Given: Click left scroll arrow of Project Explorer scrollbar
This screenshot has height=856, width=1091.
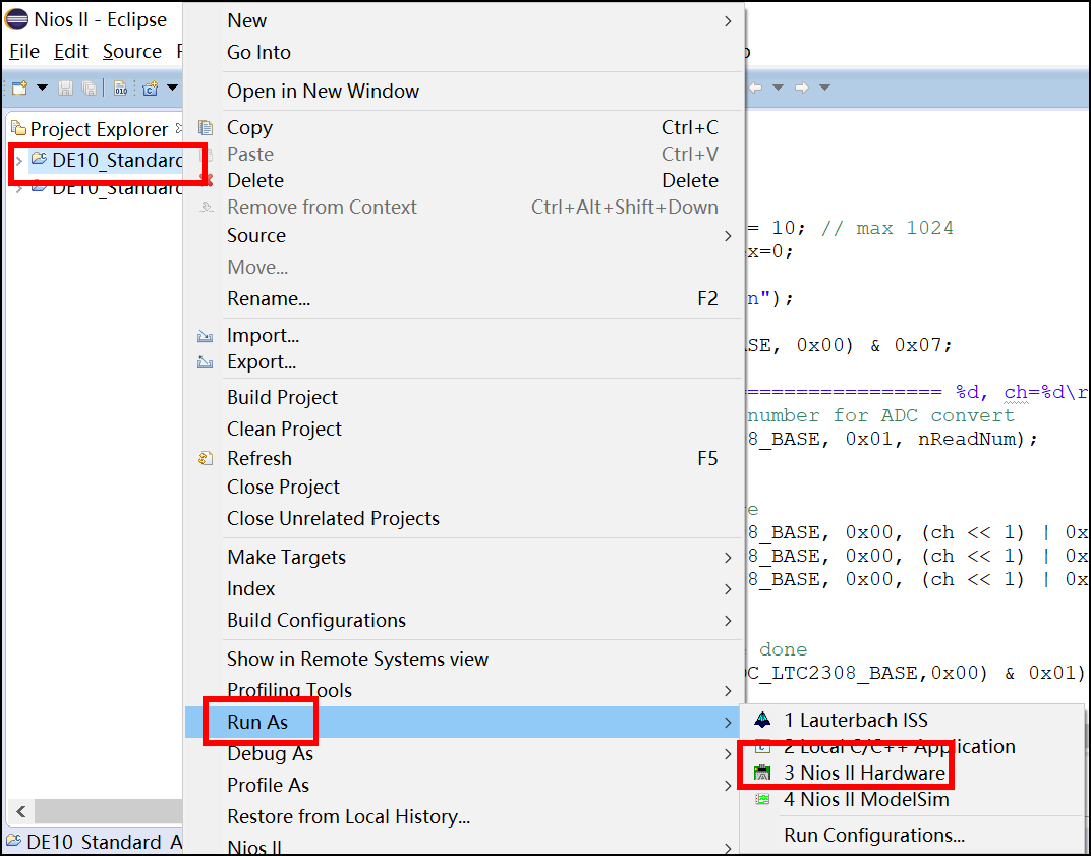Looking at the screenshot, I should pyautogui.click(x=21, y=811).
